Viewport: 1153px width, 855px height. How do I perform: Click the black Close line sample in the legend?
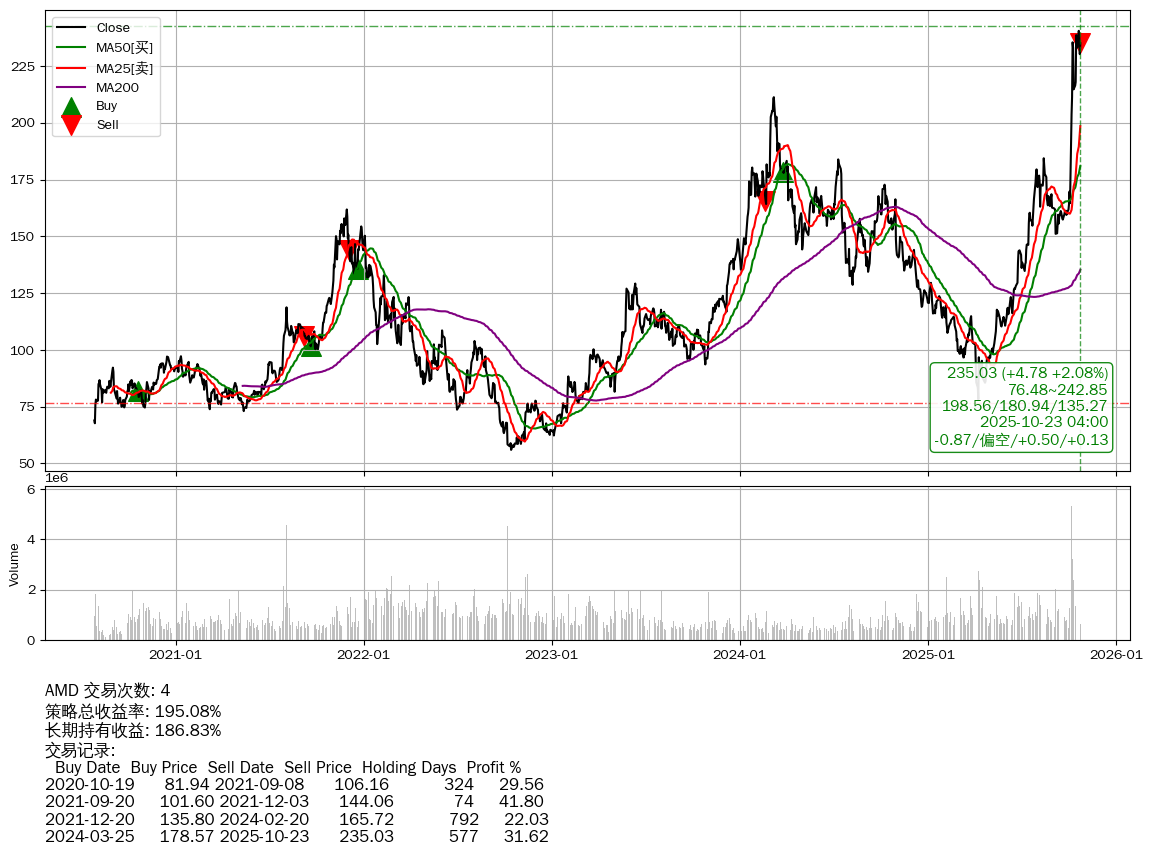point(71,28)
